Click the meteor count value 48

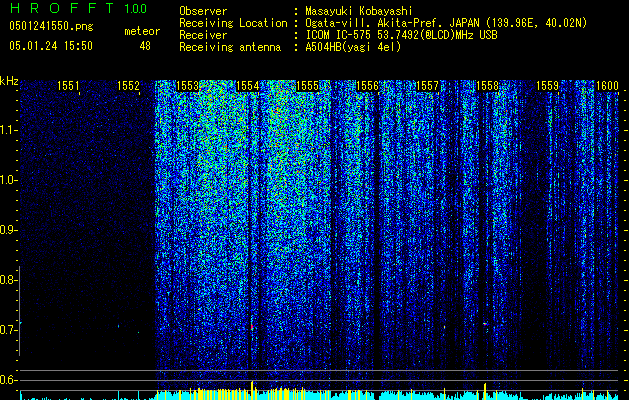pyautogui.click(x=145, y=46)
